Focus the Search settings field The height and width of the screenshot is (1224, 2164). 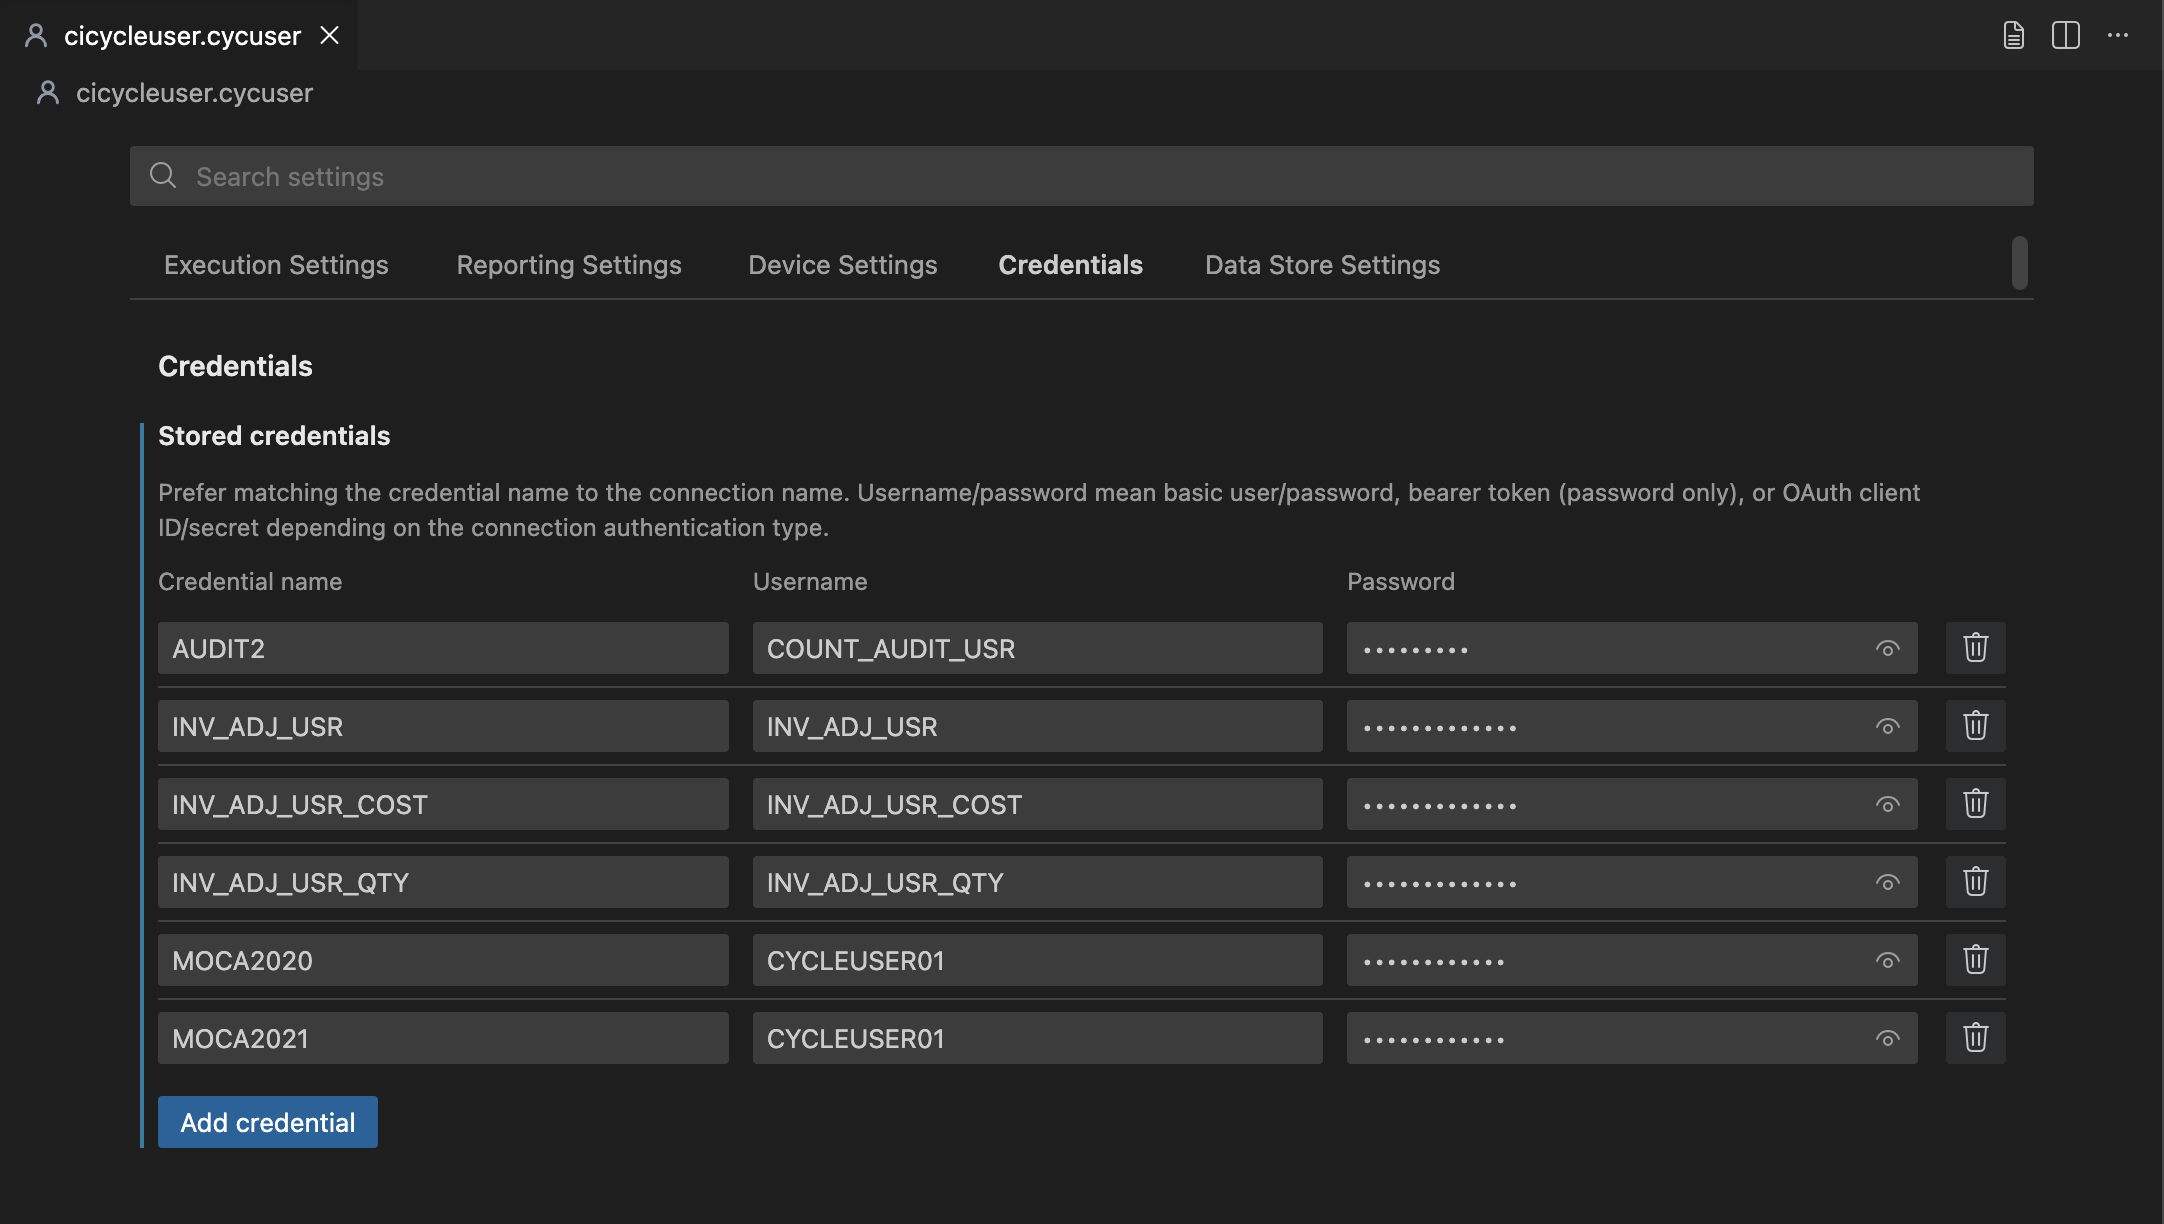tap(1082, 176)
